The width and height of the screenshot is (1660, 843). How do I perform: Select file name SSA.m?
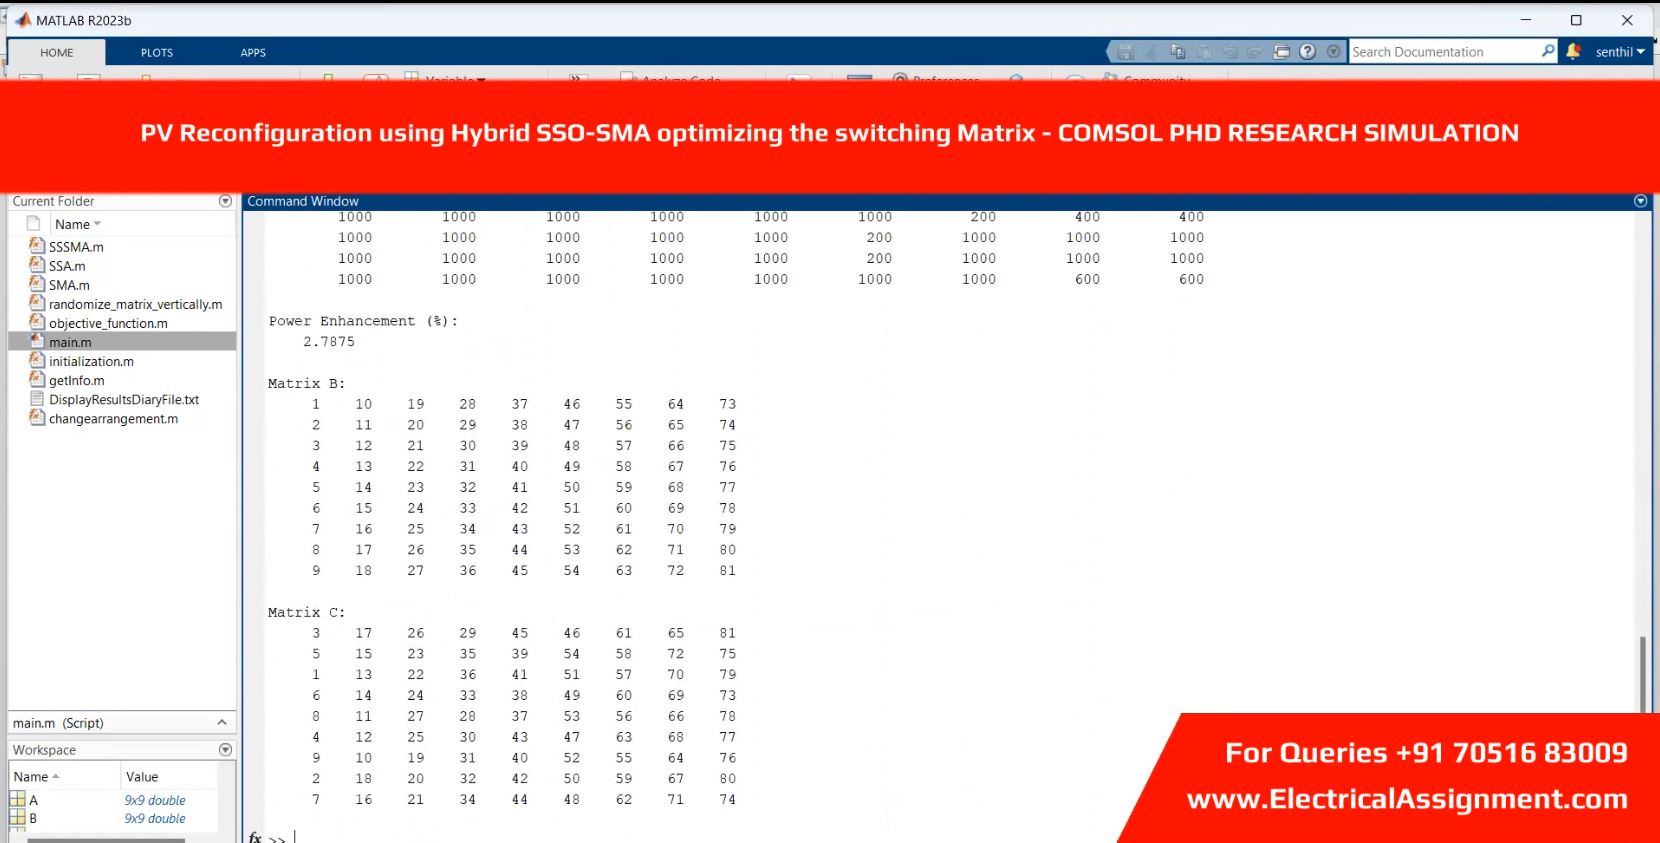tap(67, 266)
